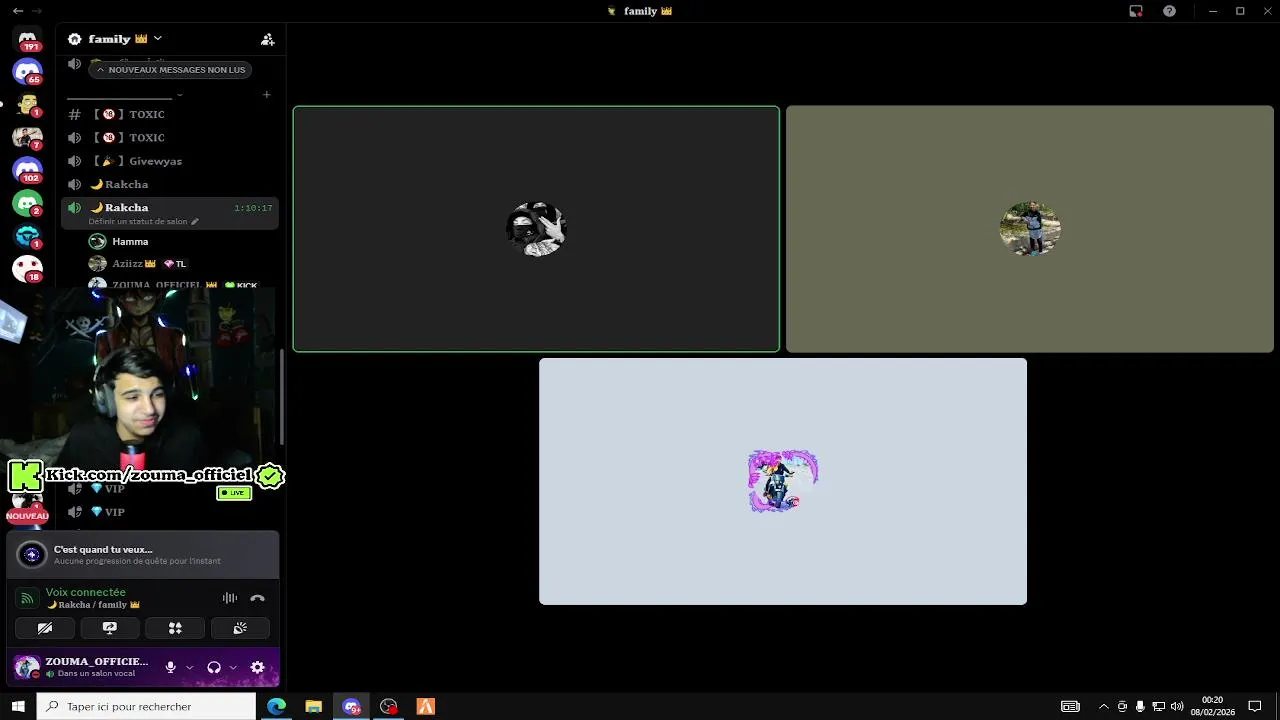Image resolution: width=1280 pixels, height=720 pixels.
Task: Open the blue bull server icon
Action: pos(28,236)
